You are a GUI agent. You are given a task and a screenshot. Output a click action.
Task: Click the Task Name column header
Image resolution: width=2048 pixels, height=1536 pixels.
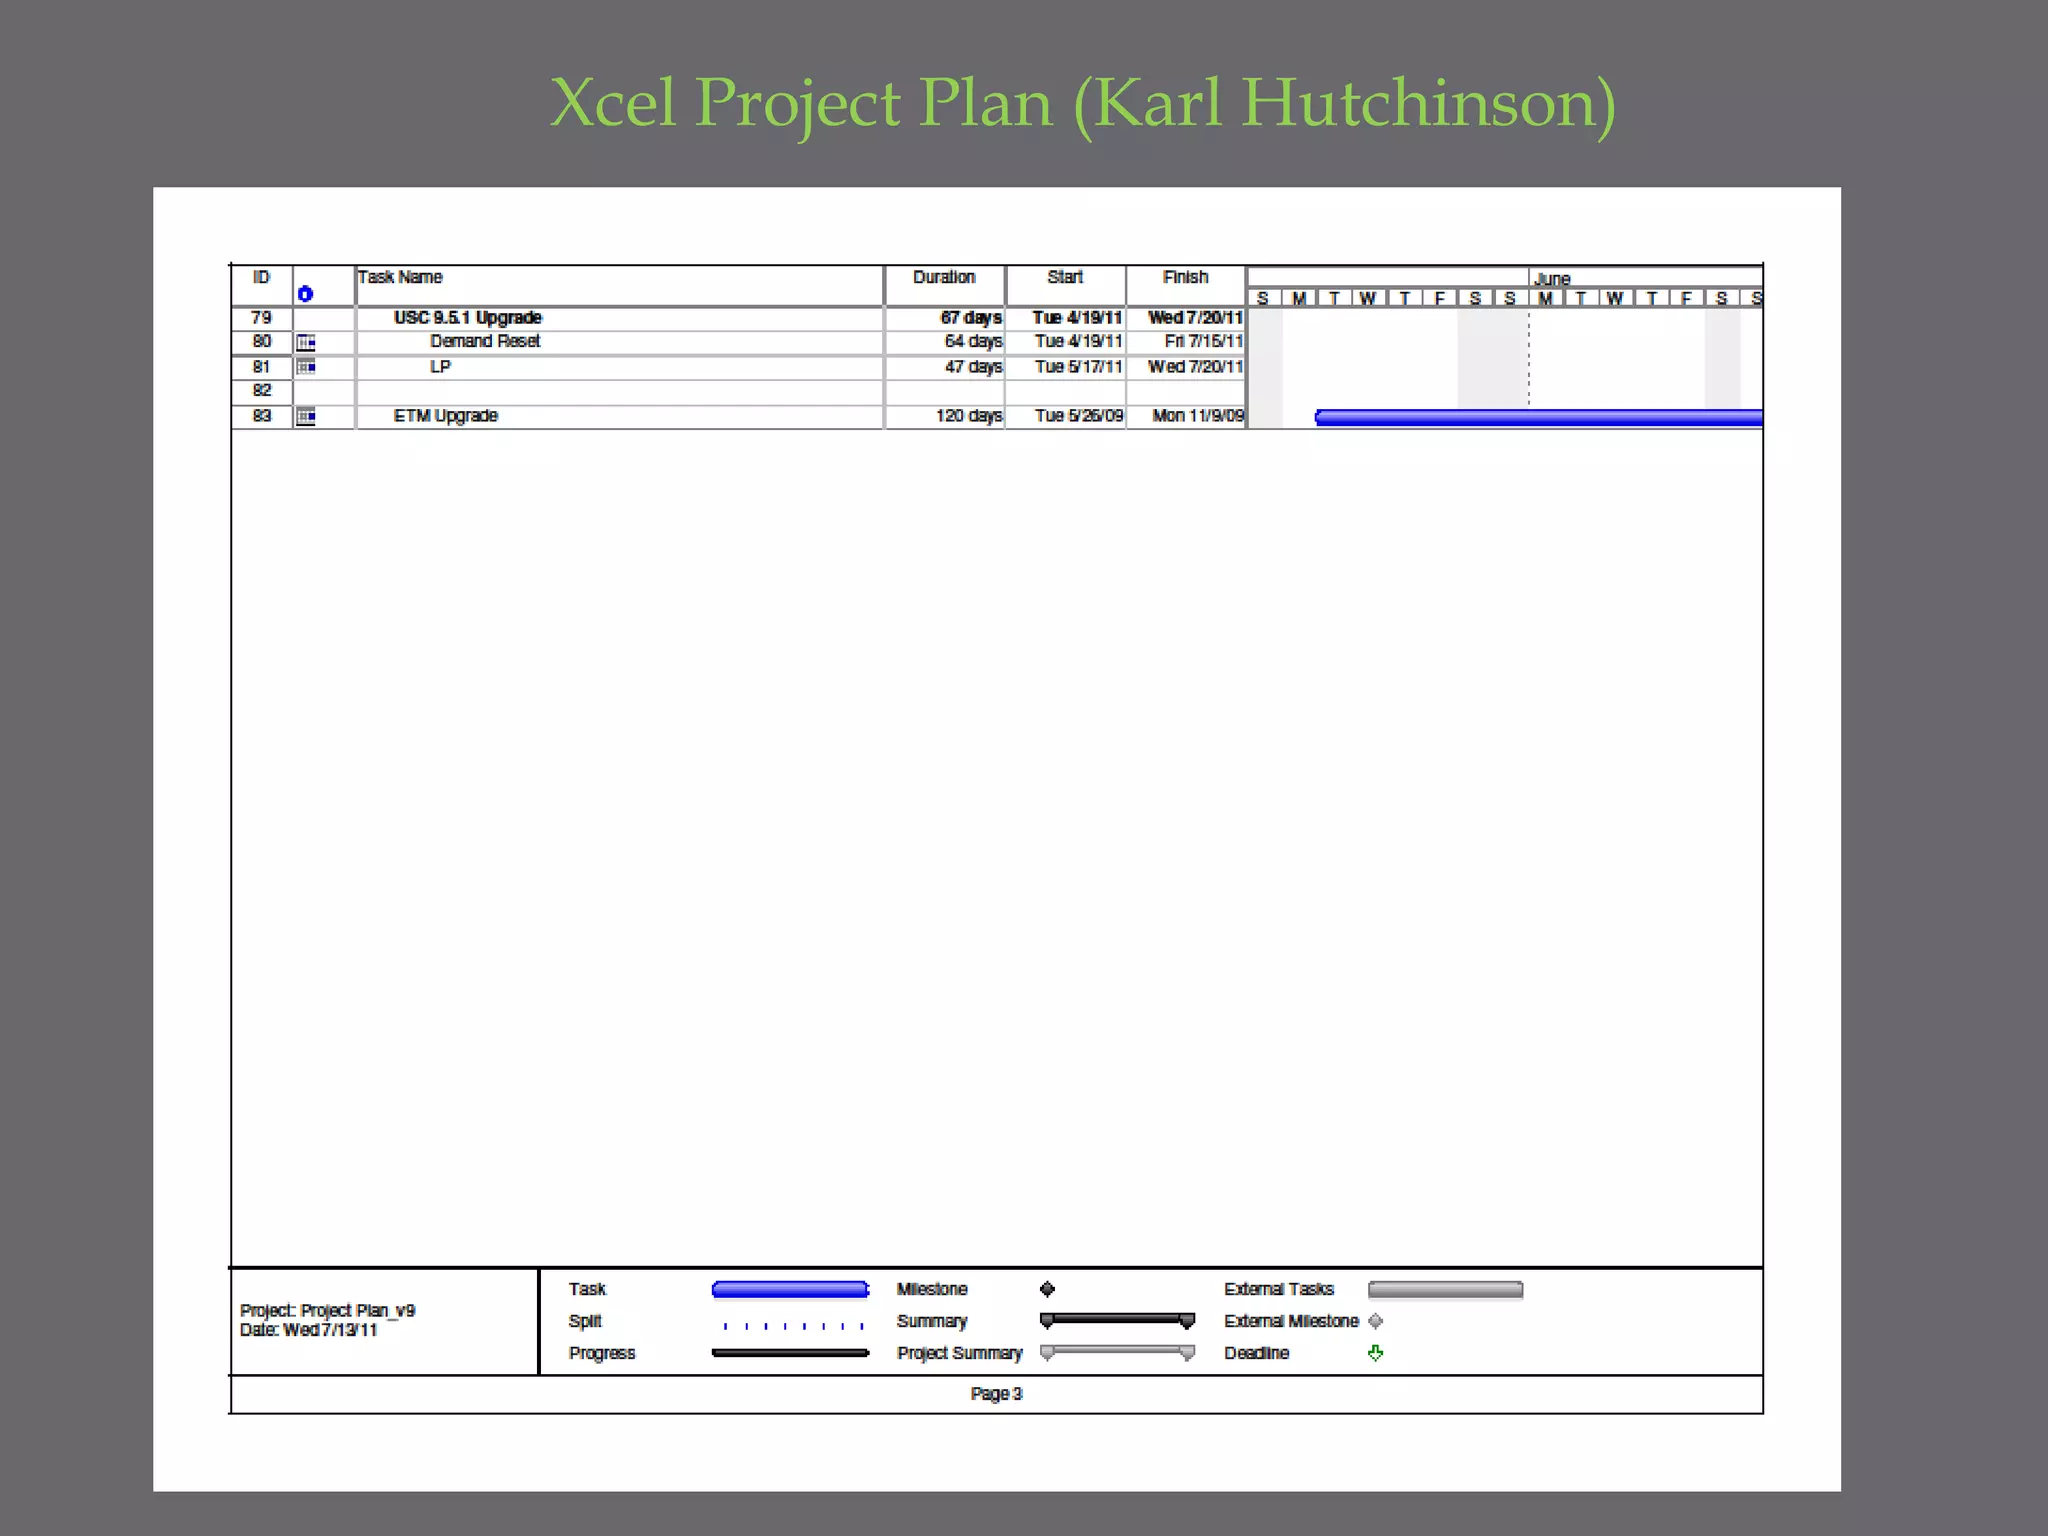pyautogui.click(x=400, y=277)
